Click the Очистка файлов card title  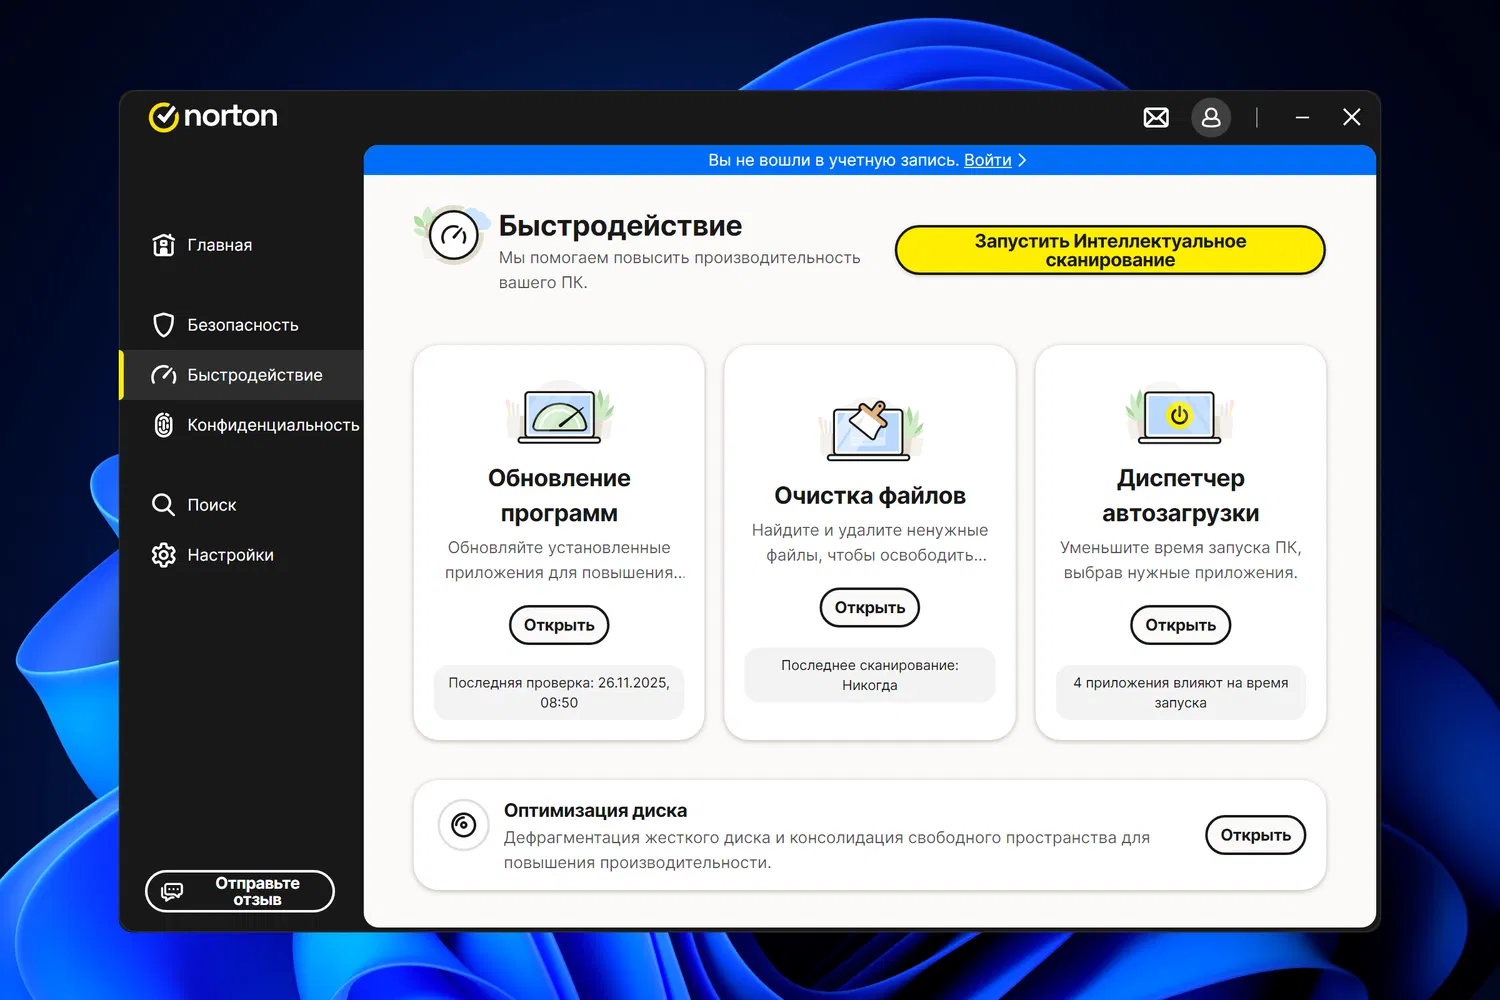tap(870, 496)
